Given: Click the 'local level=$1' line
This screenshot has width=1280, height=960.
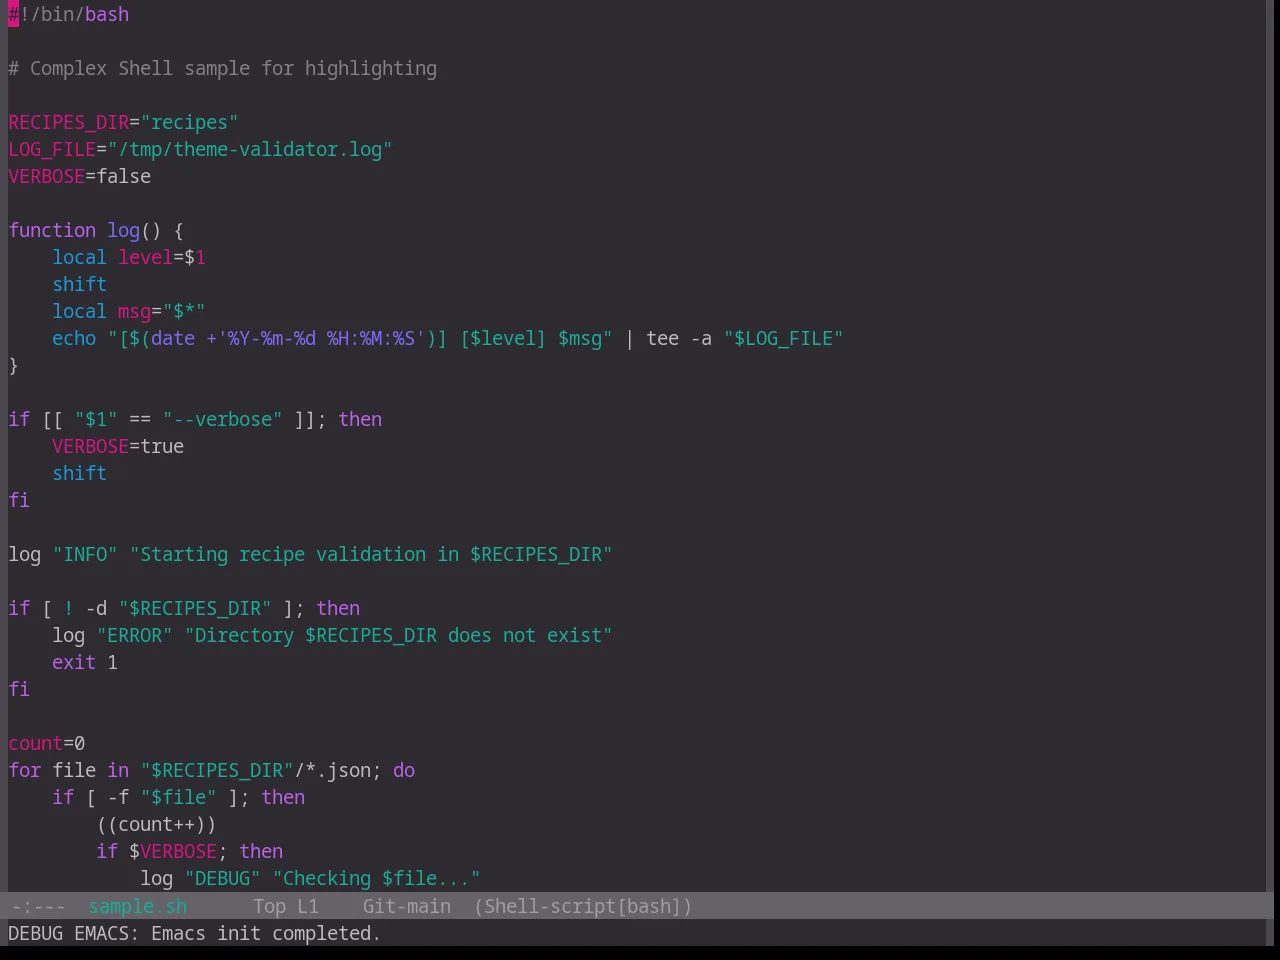Looking at the screenshot, I should point(129,258).
